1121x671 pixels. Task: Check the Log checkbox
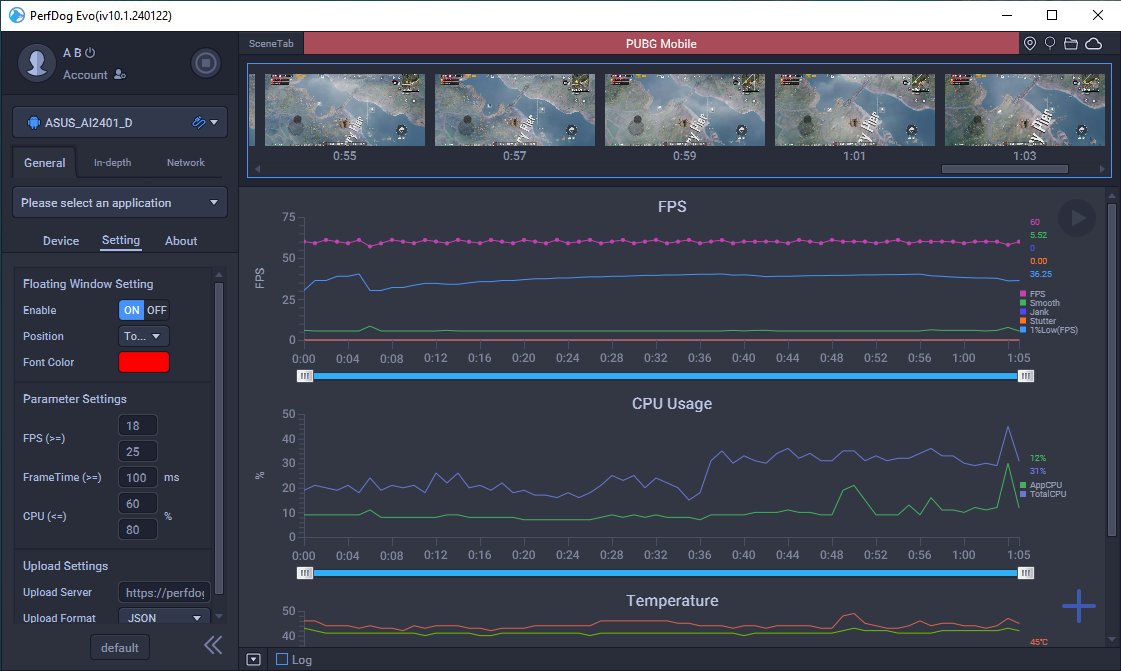282,660
